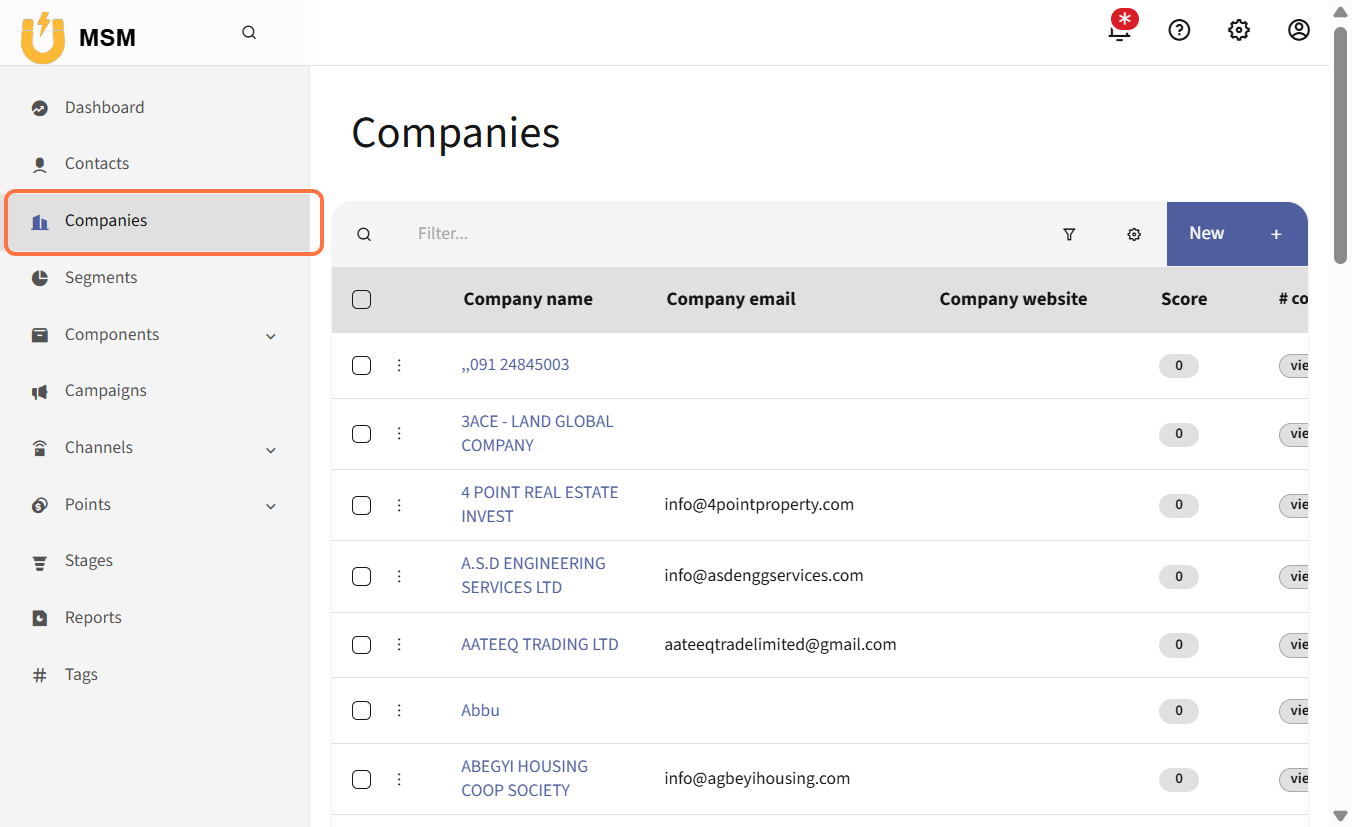Open the Segments page
Image resolution: width=1352 pixels, height=827 pixels.
(x=101, y=277)
